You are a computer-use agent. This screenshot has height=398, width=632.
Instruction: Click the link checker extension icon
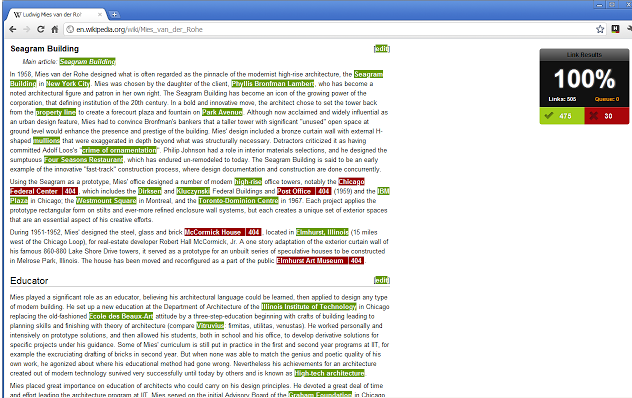coord(615,29)
